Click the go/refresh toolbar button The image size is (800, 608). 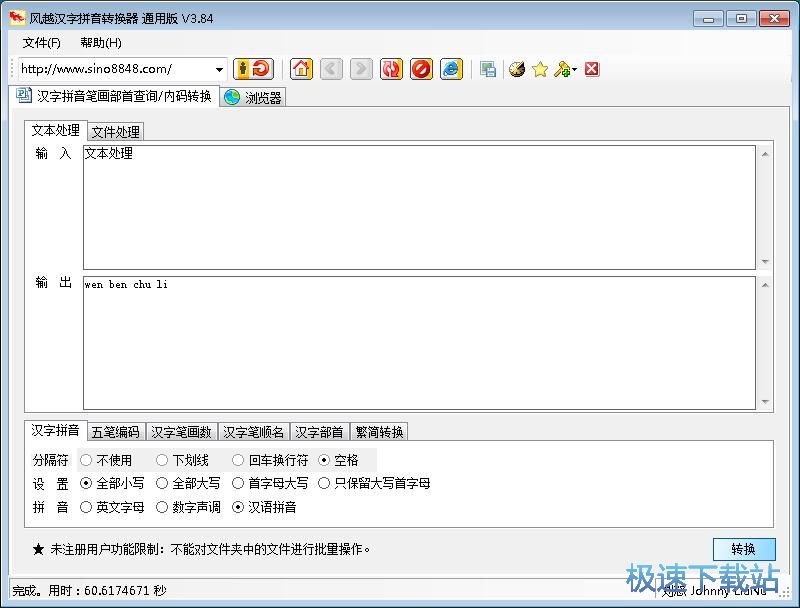coord(253,69)
